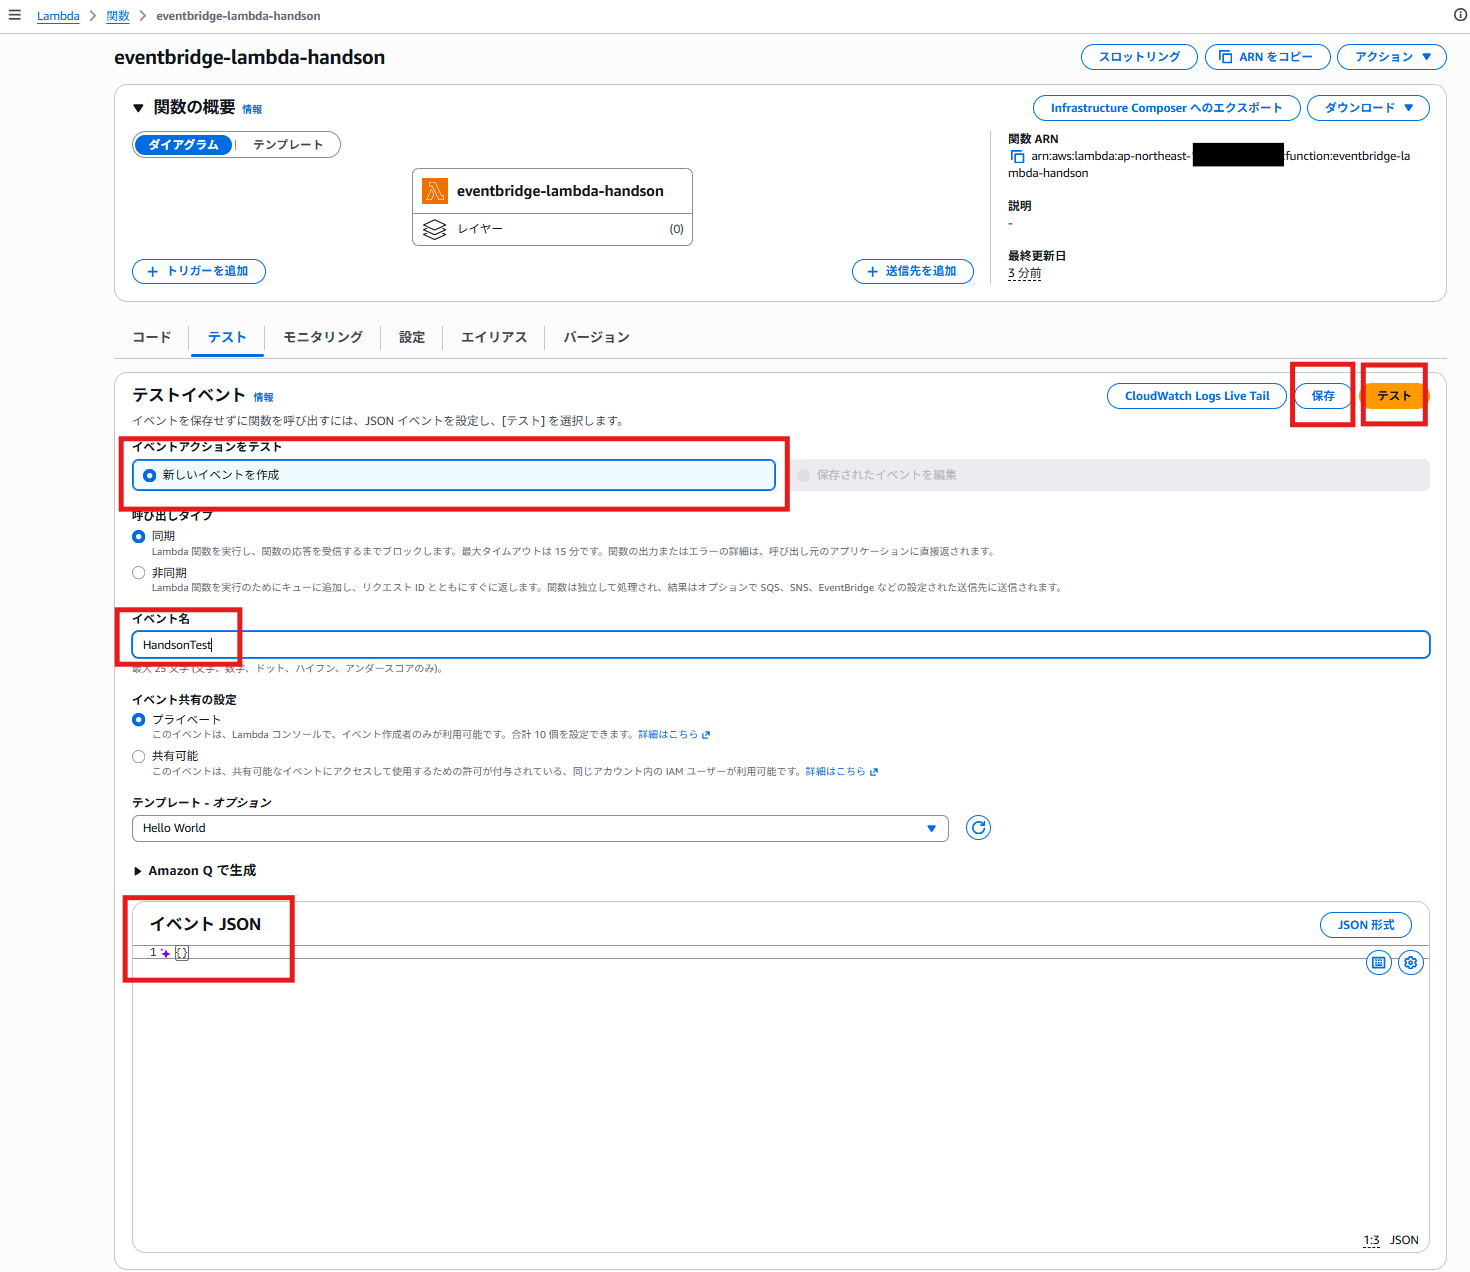This screenshot has height=1272, width=1470.
Task: Open 情報 link next to テストイベント
Action: (263, 398)
